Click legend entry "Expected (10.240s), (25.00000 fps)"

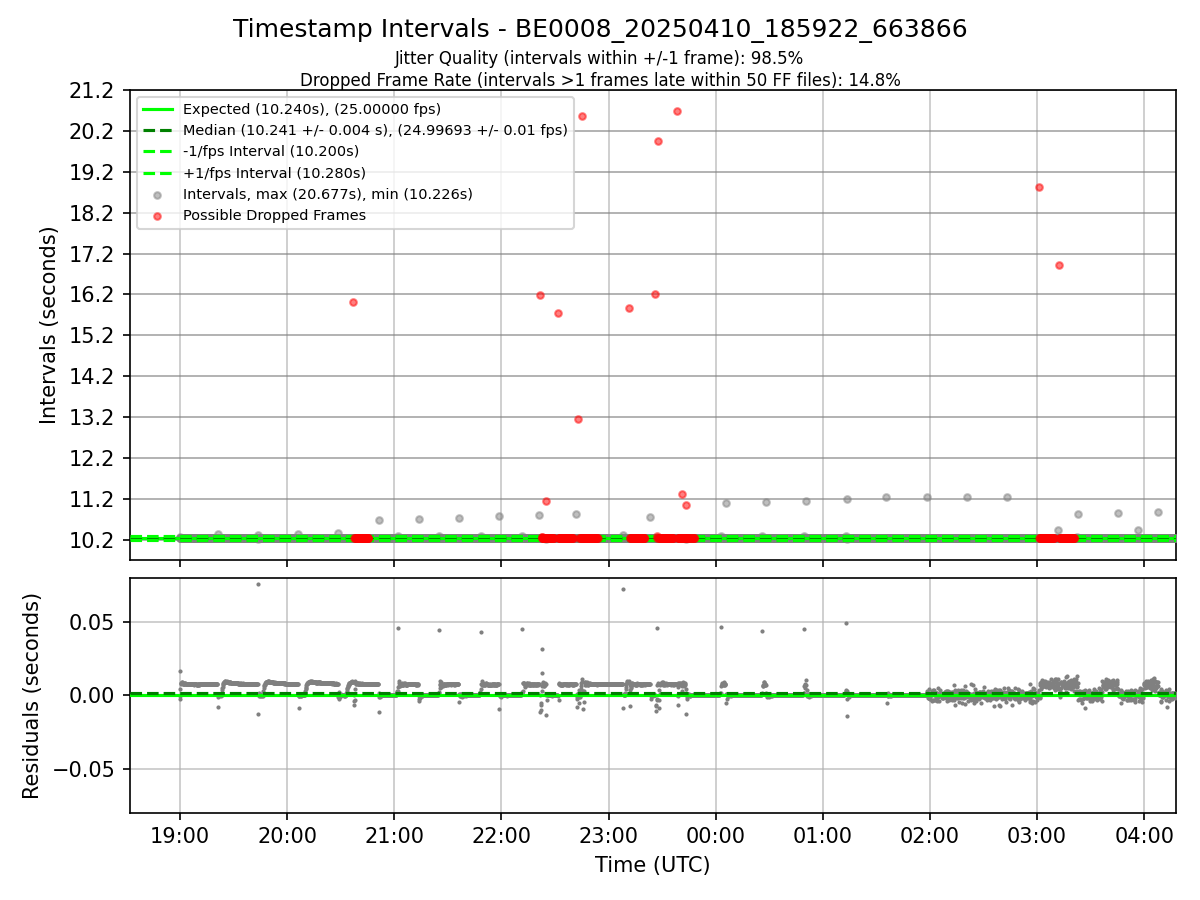(x=312, y=109)
